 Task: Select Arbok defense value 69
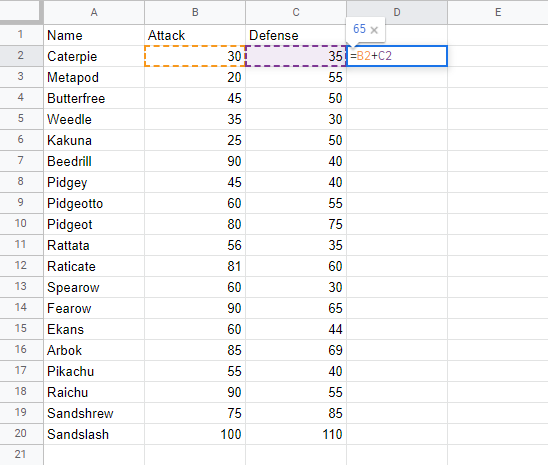[296, 350]
